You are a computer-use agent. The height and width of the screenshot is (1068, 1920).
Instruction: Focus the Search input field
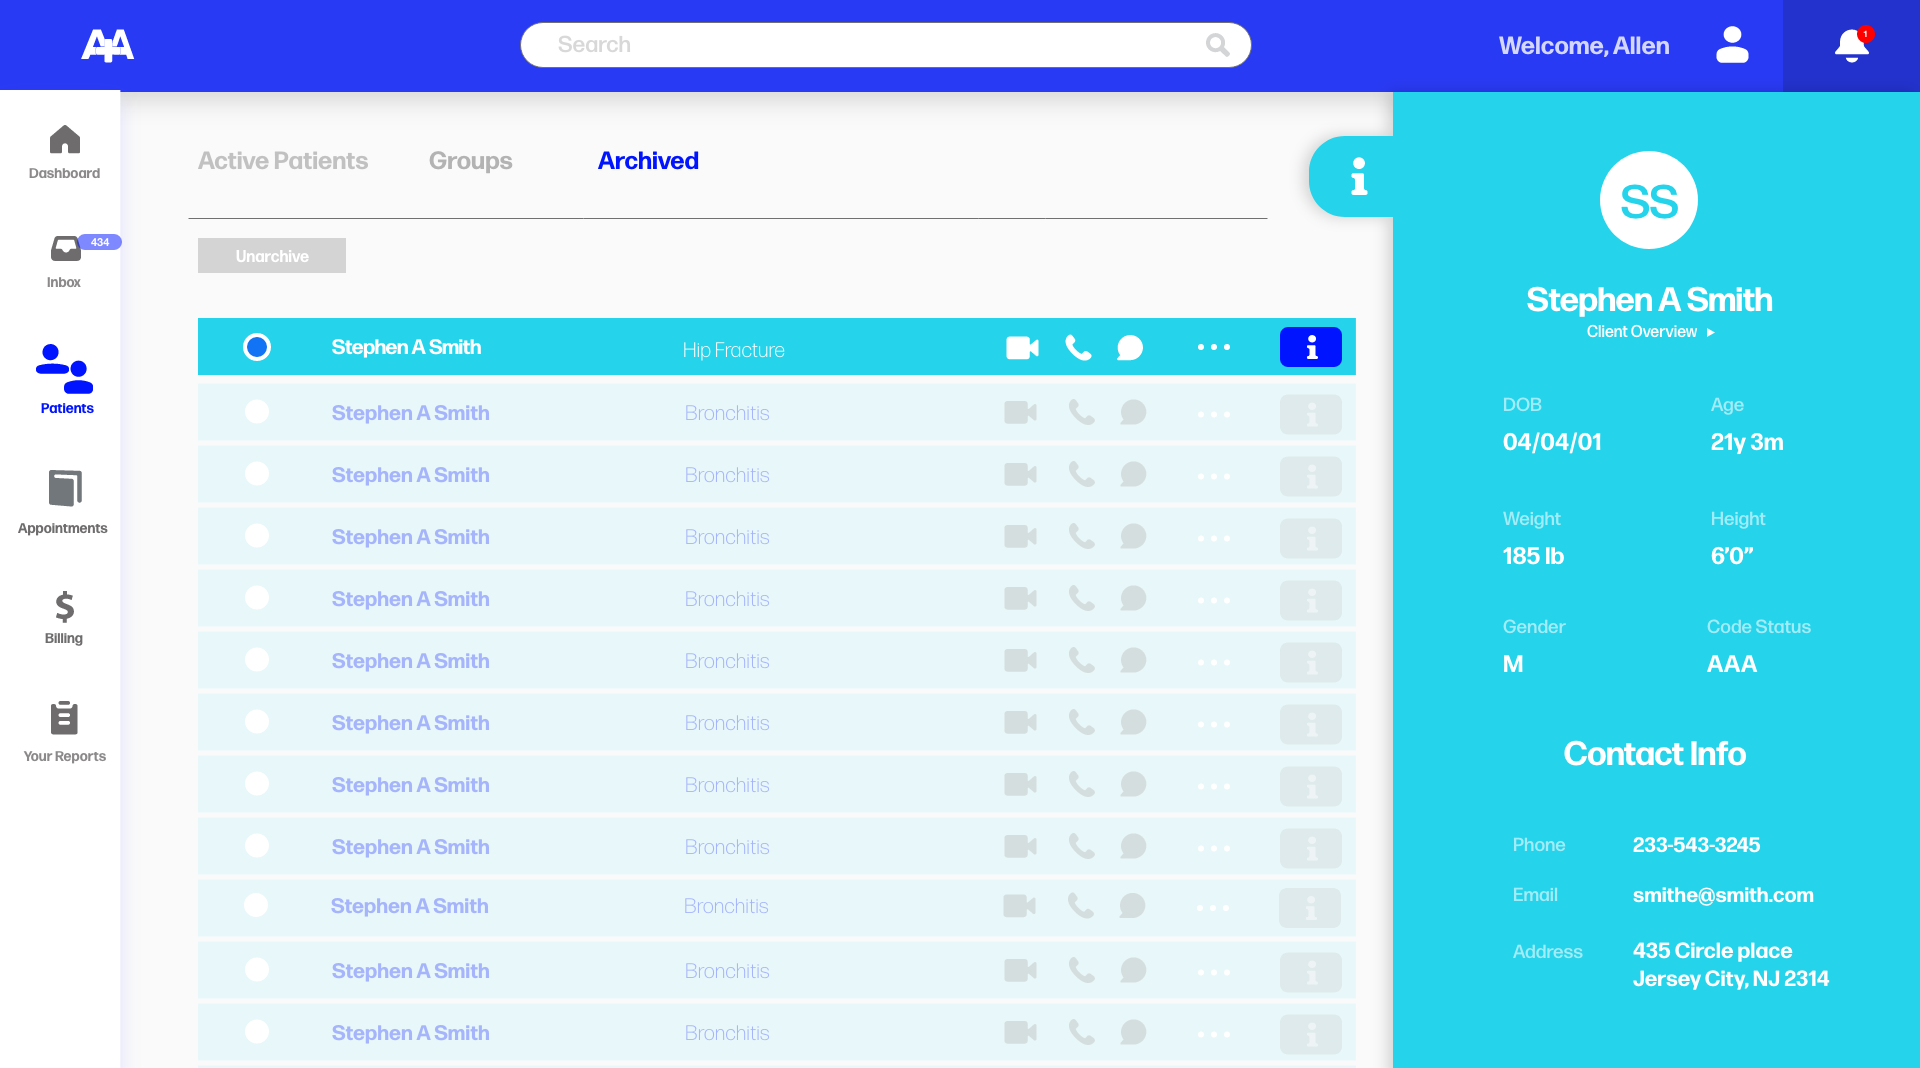[885, 45]
